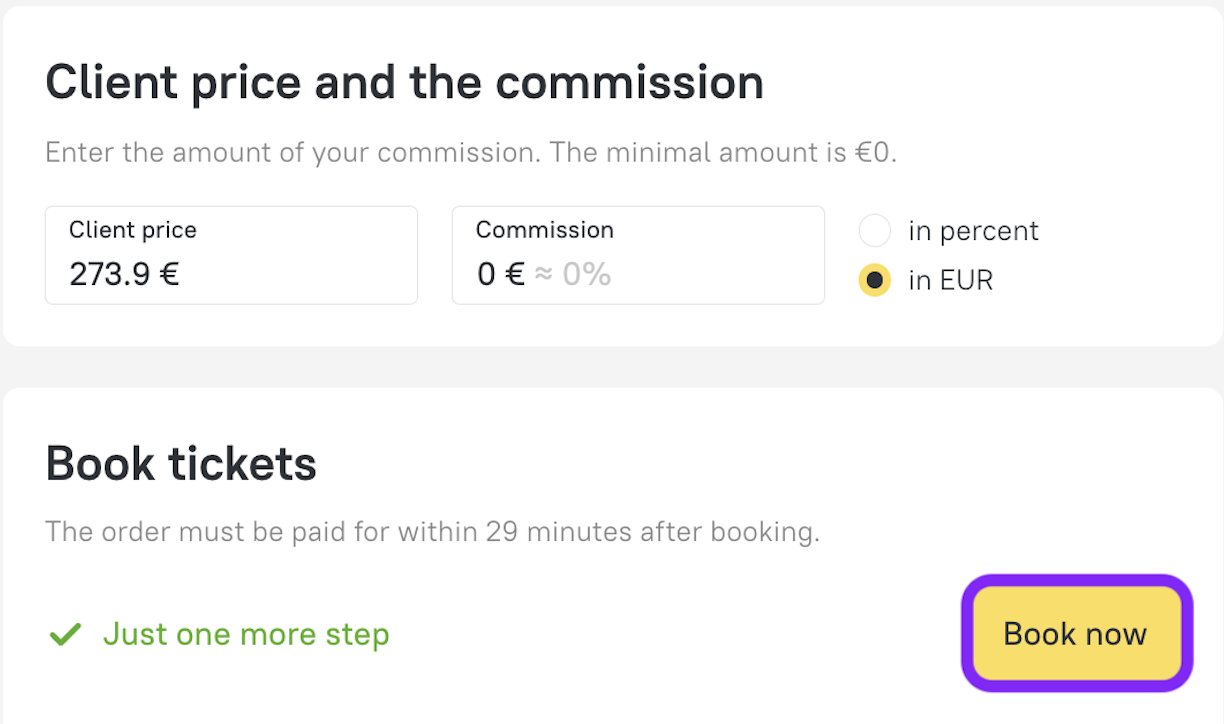
Task: Select the "in EUR" radio button
Action: (874, 281)
